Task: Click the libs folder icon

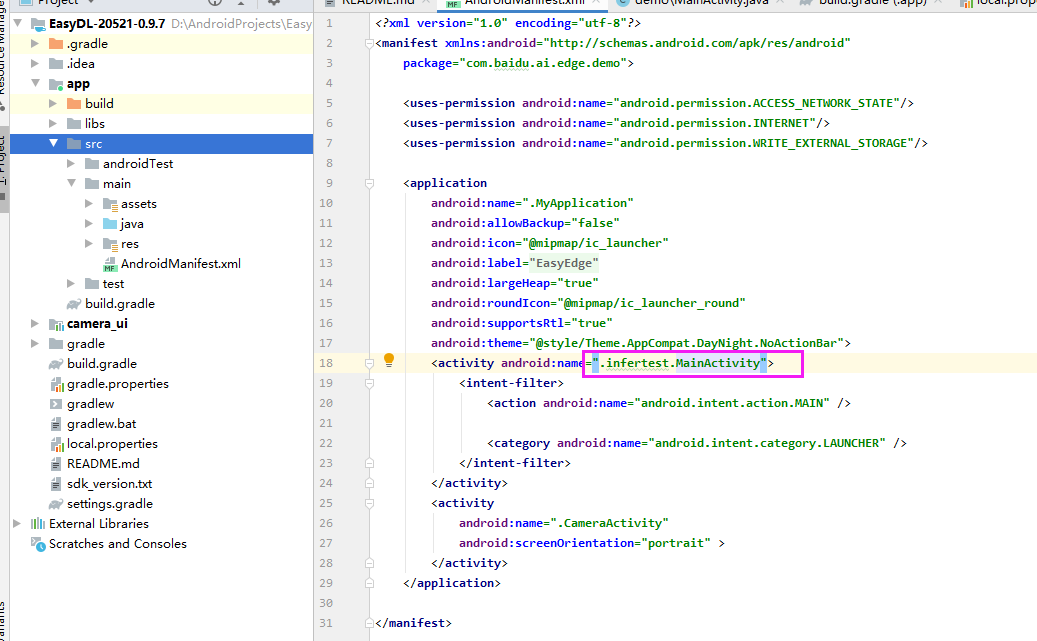Action: [x=74, y=124]
